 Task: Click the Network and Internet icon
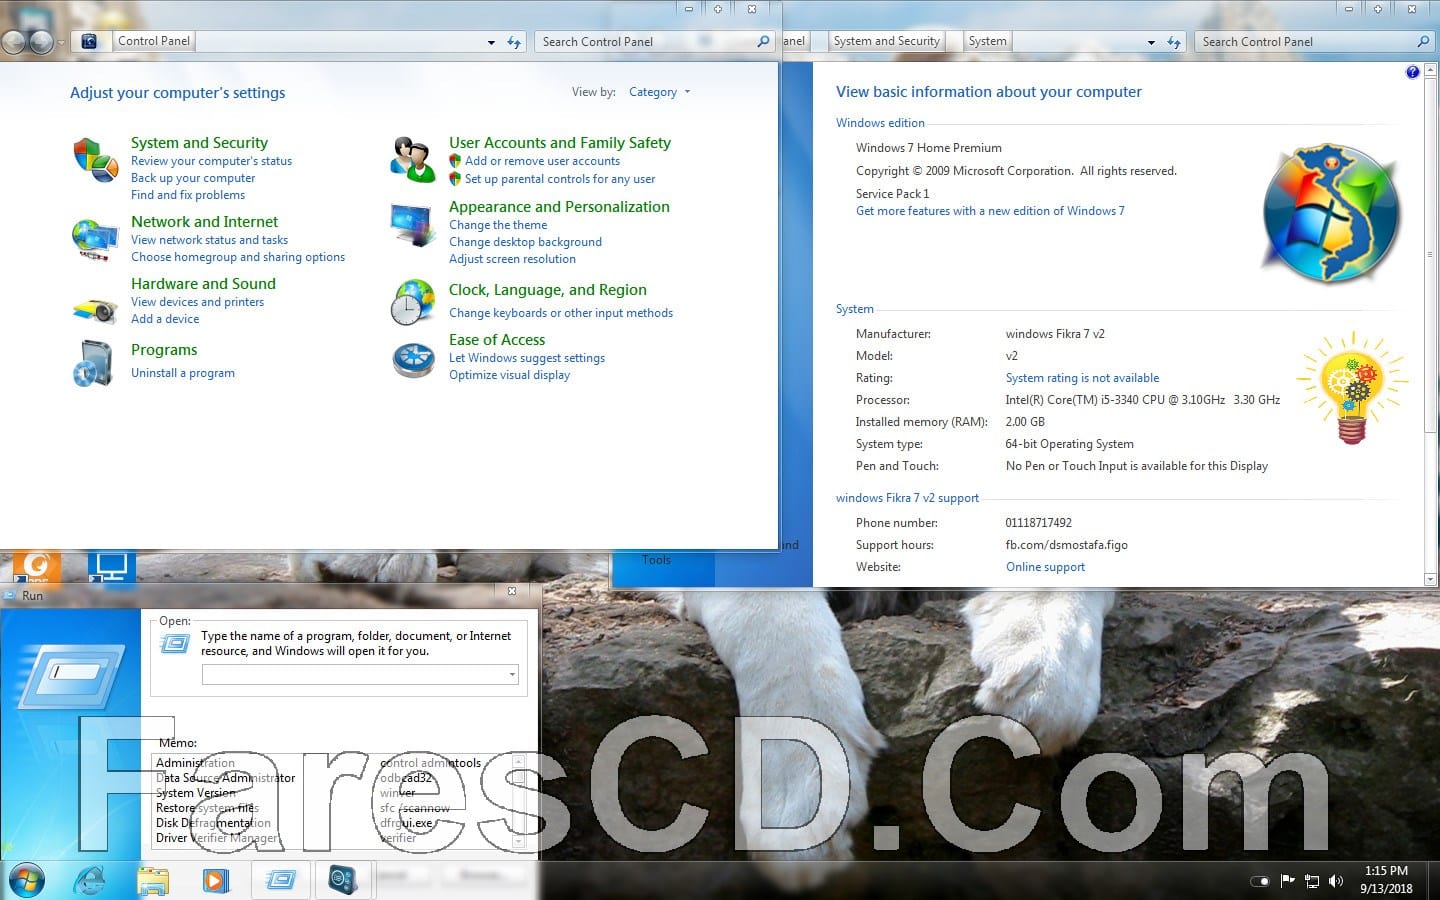[x=94, y=239]
